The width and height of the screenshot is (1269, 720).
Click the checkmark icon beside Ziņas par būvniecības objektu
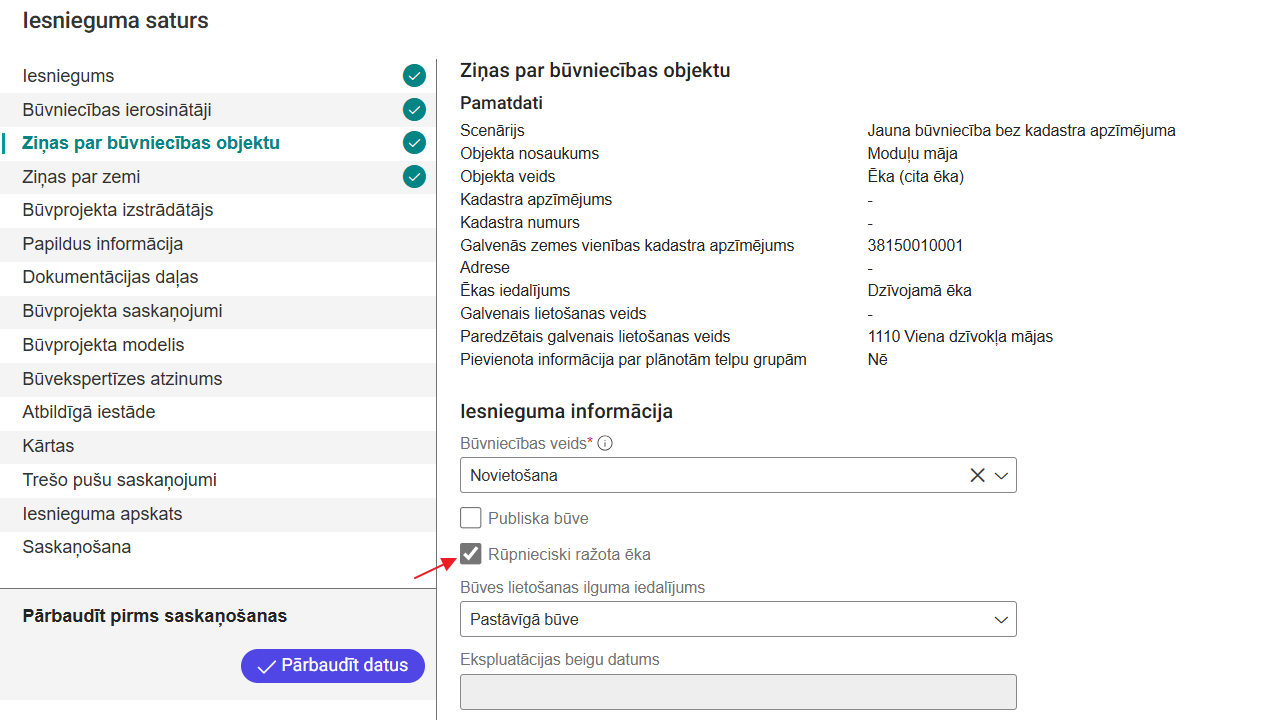pyautogui.click(x=414, y=143)
